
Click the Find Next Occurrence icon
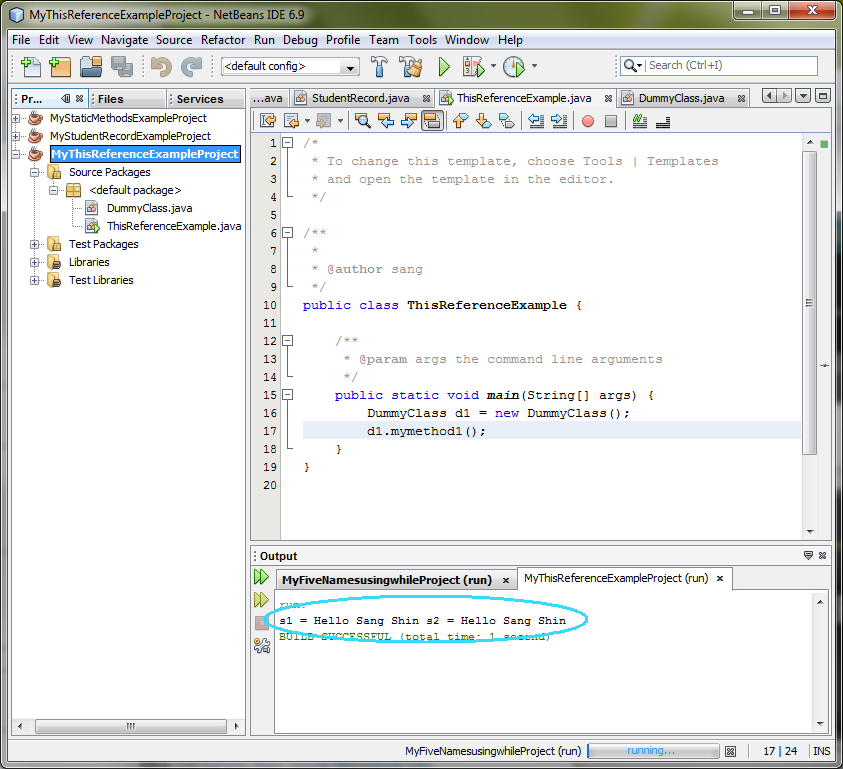pos(409,121)
